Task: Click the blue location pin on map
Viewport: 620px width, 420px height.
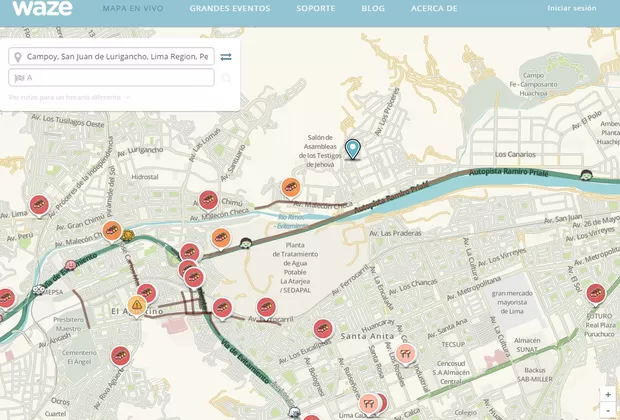Action: click(352, 149)
